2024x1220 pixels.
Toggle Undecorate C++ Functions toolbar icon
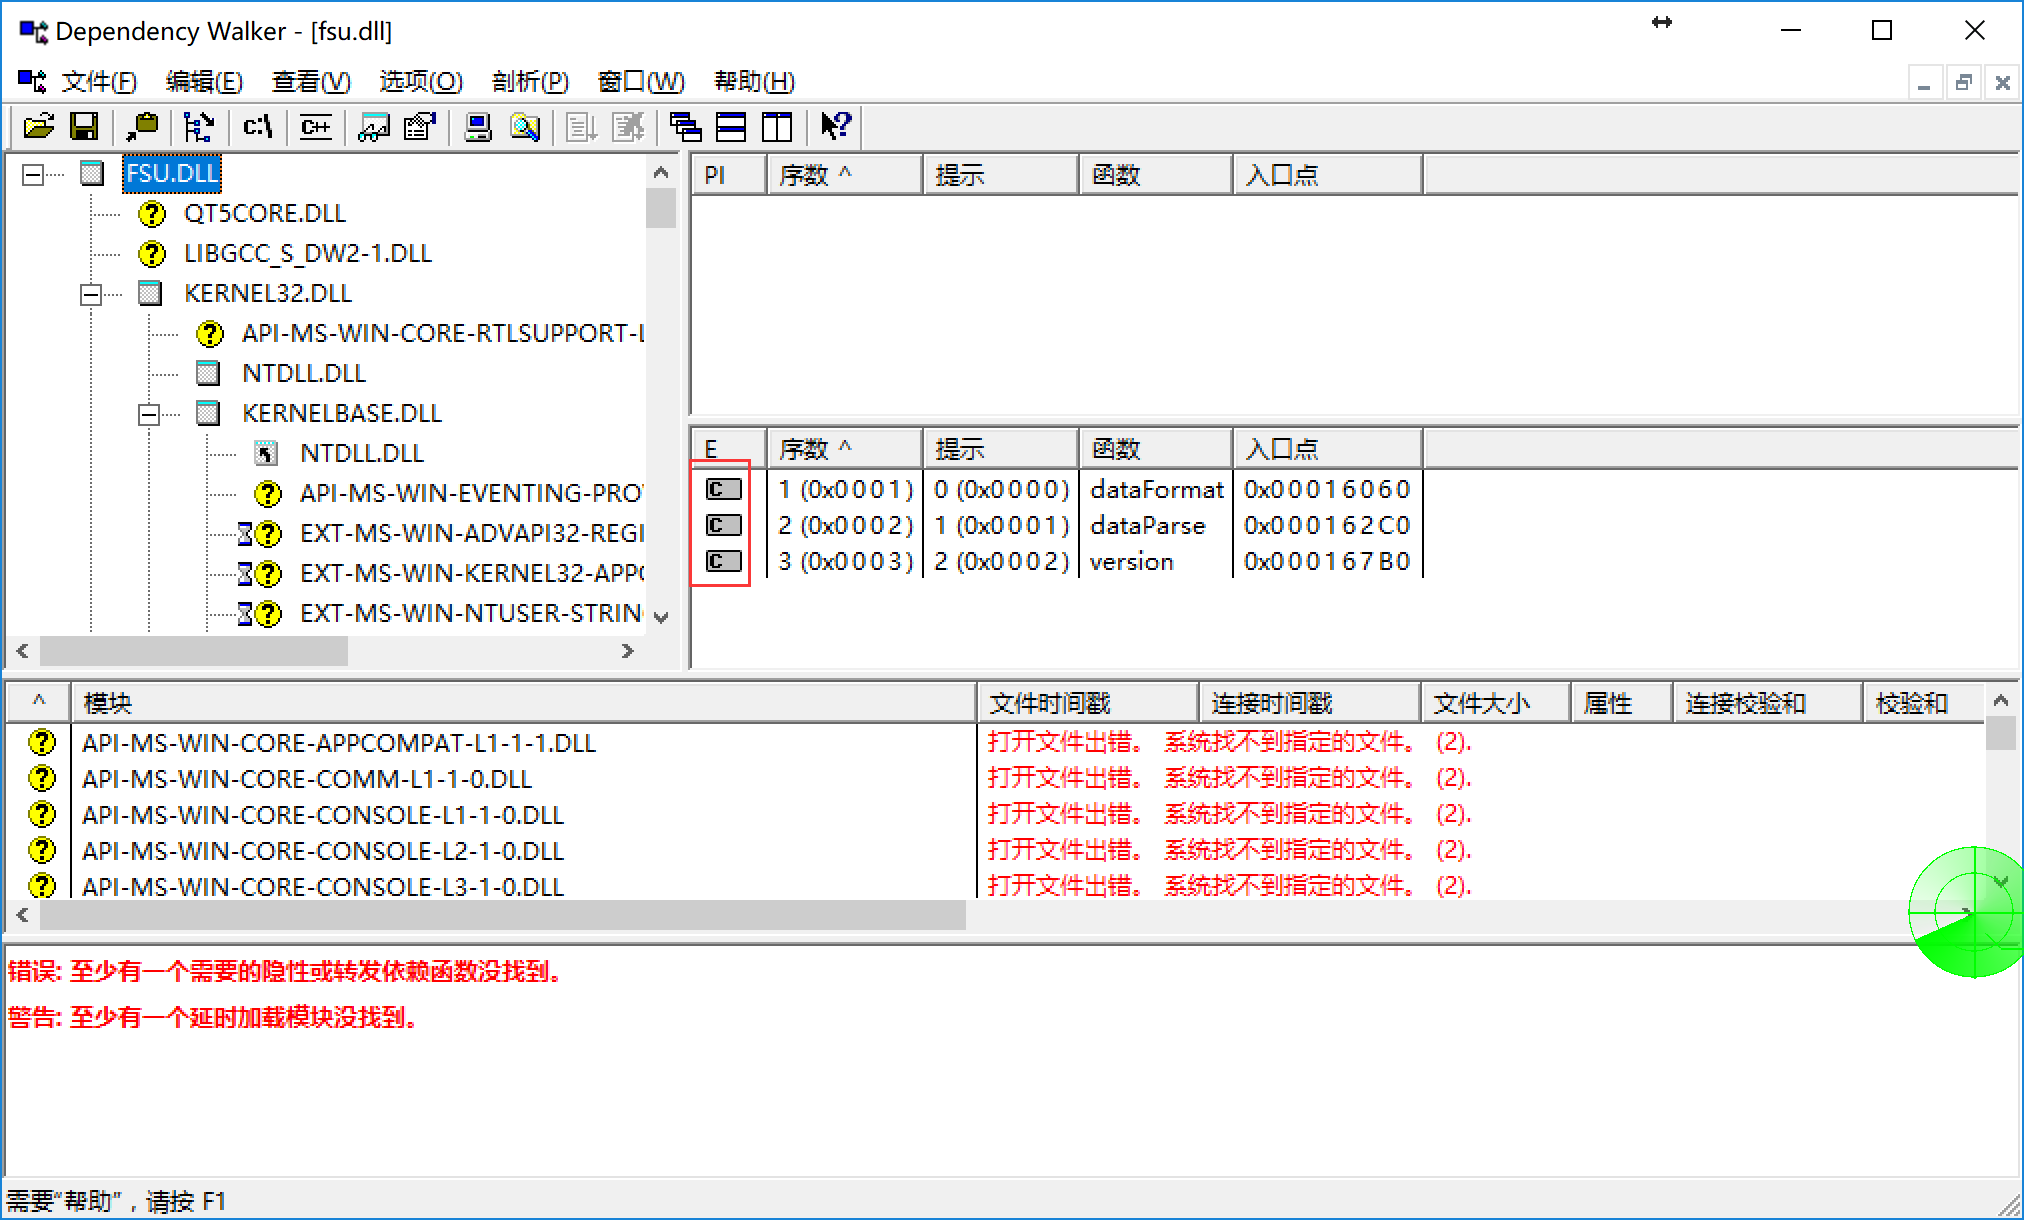(315, 127)
